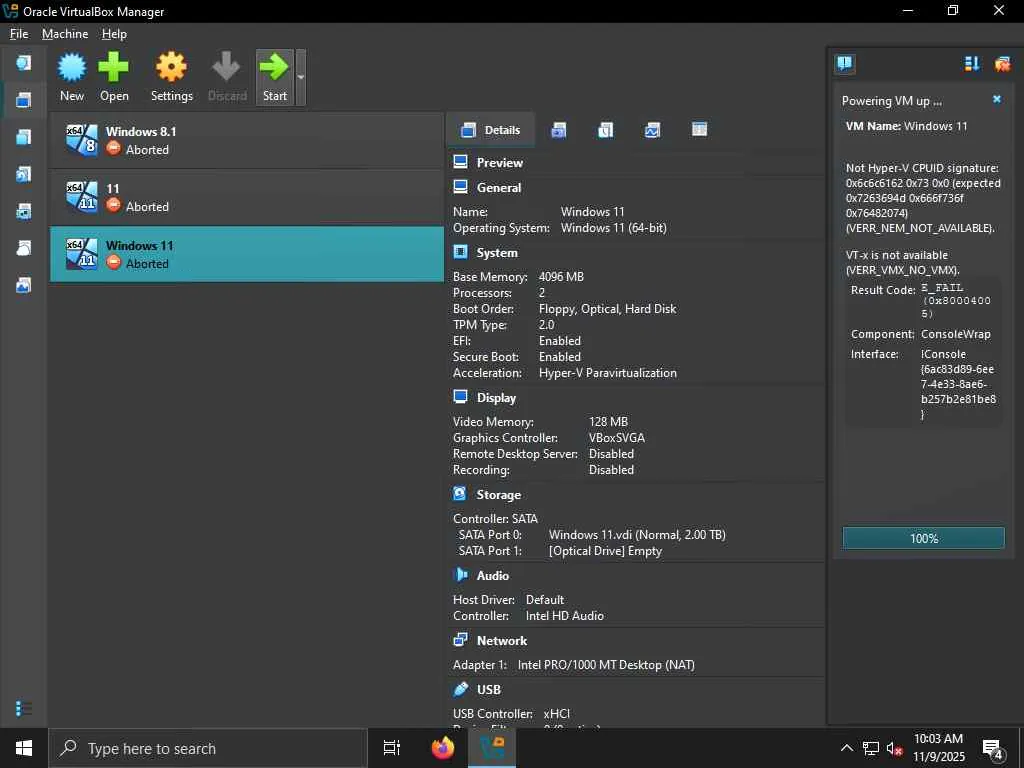Click the VBoxSVGA graphics controller value
This screenshot has width=1024, height=768.
(x=616, y=438)
